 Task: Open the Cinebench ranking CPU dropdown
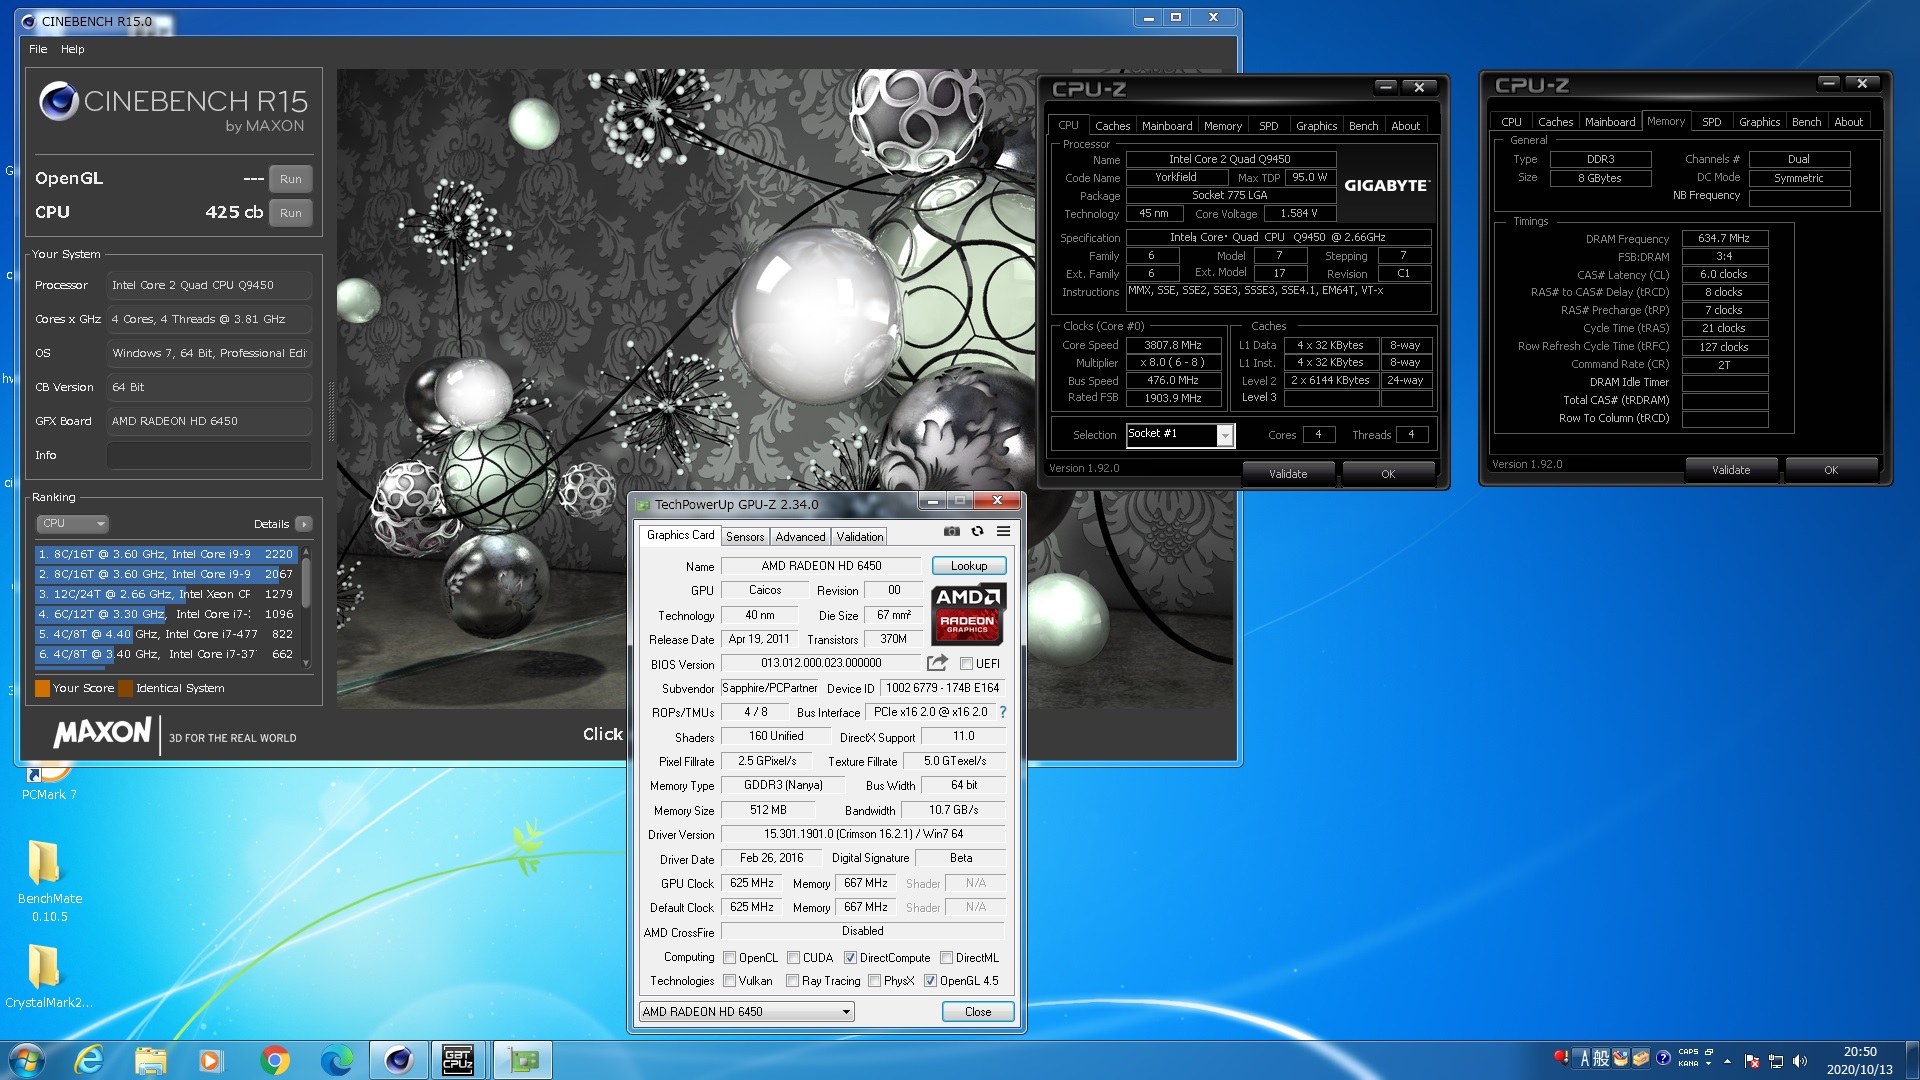tap(72, 523)
